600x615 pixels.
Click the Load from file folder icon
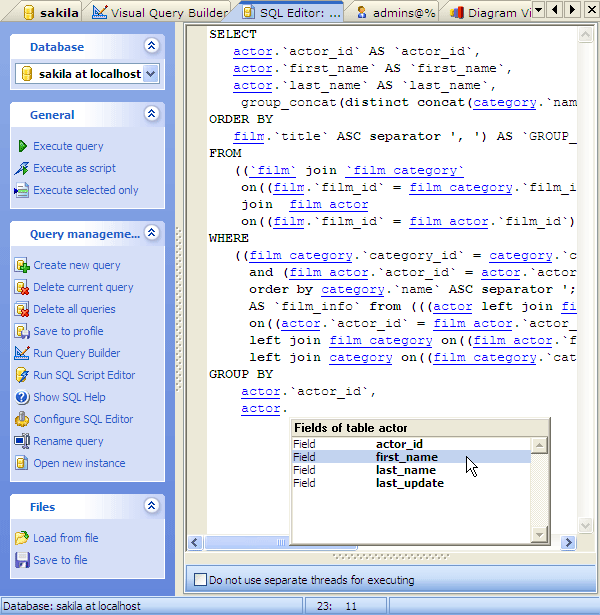(22, 538)
